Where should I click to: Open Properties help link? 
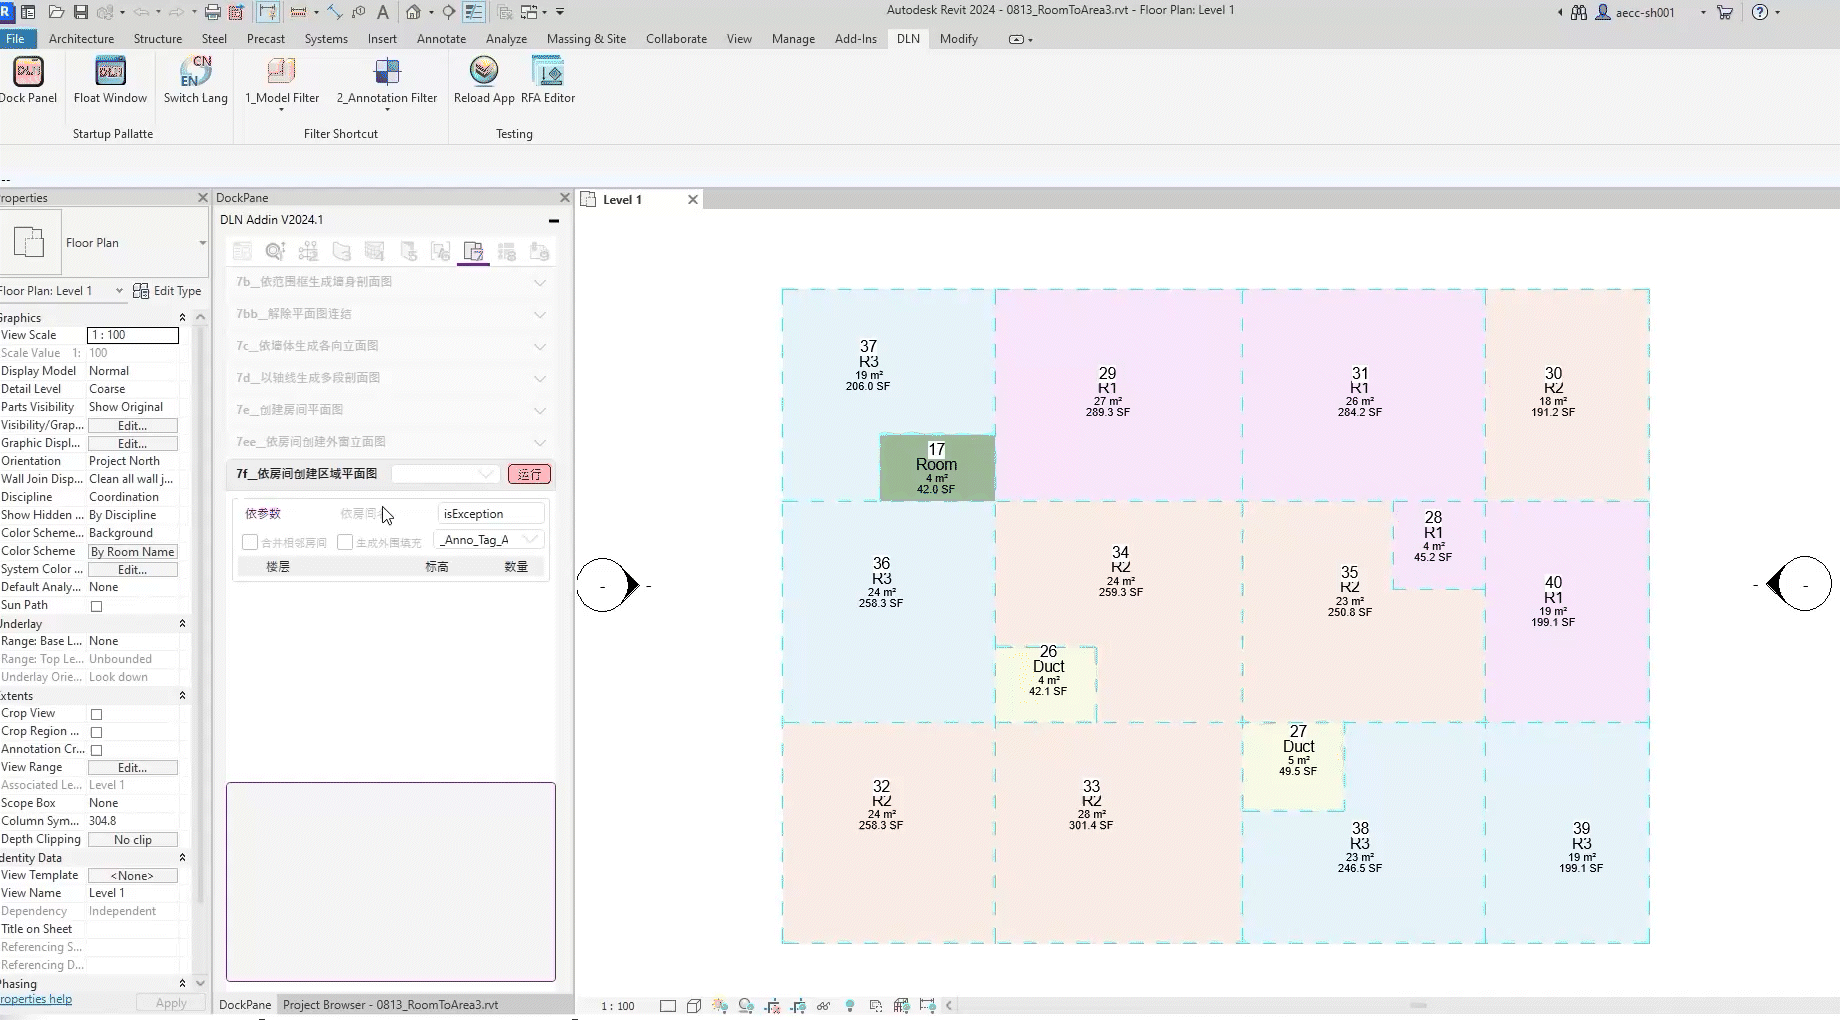[36, 999]
